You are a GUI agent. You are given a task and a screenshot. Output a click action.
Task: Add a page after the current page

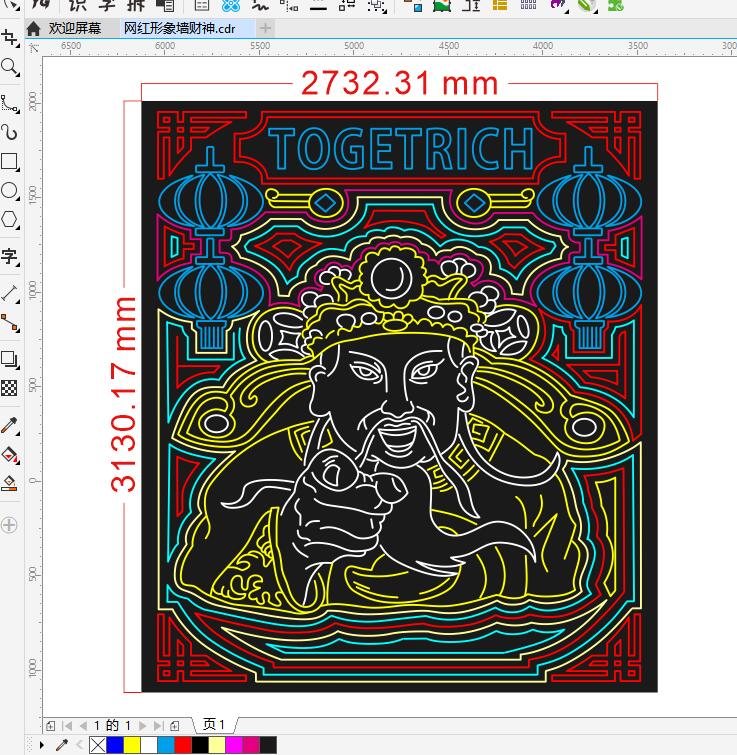(175, 726)
